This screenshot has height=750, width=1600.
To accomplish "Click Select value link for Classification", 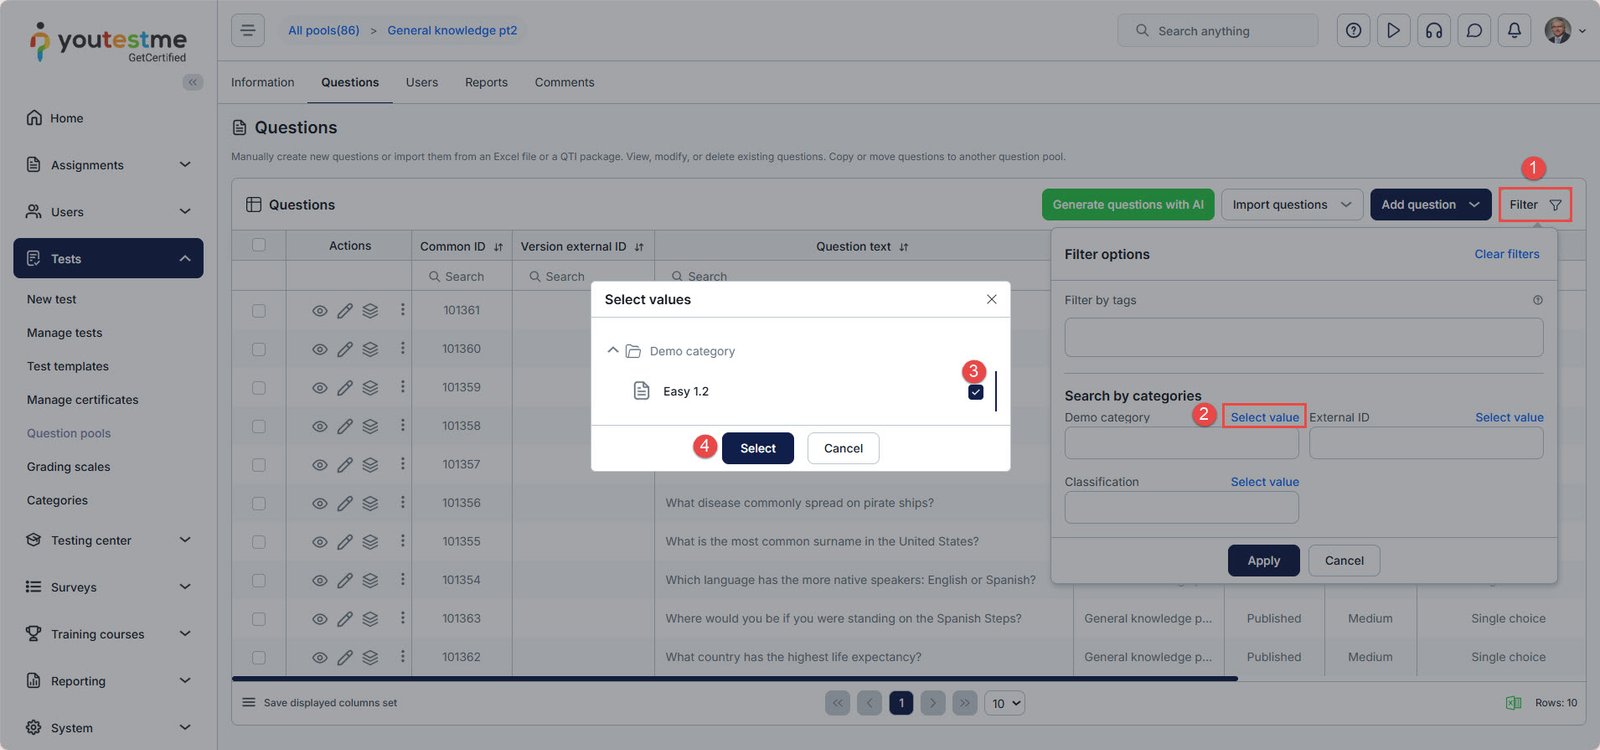I will click(x=1265, y=482).
